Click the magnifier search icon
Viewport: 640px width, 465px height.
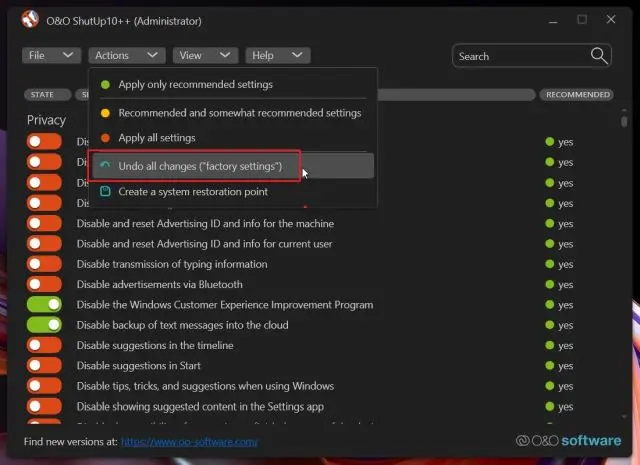(x=599, y=56)
